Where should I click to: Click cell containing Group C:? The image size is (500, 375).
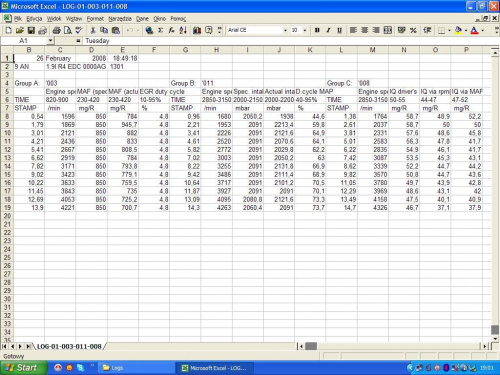(341, 83)
